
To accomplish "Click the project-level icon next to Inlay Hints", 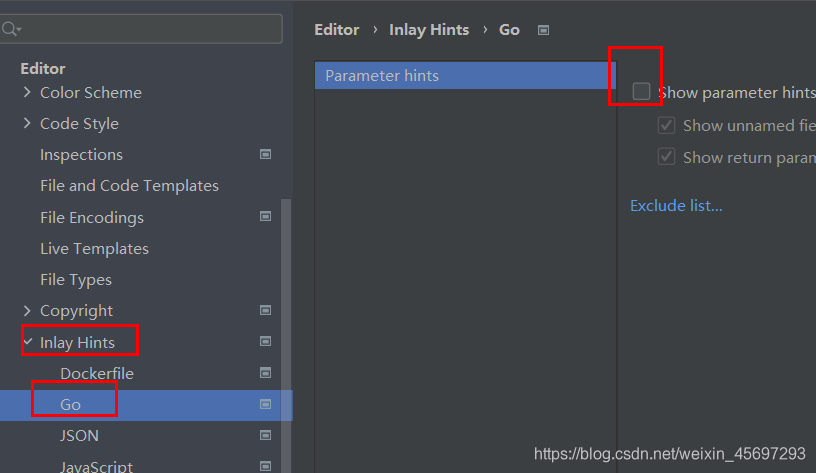I will coord(265,341).
